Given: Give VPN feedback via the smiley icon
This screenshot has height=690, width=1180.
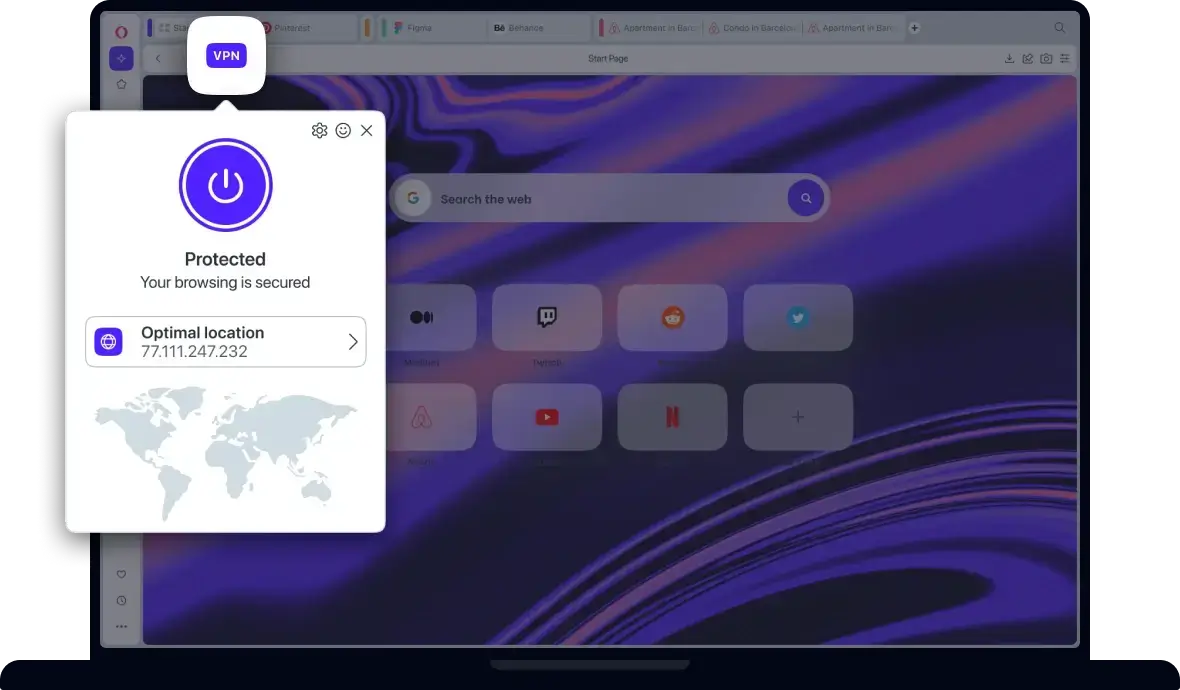Looking at the screenshot, I should click(x=343, y=130).
